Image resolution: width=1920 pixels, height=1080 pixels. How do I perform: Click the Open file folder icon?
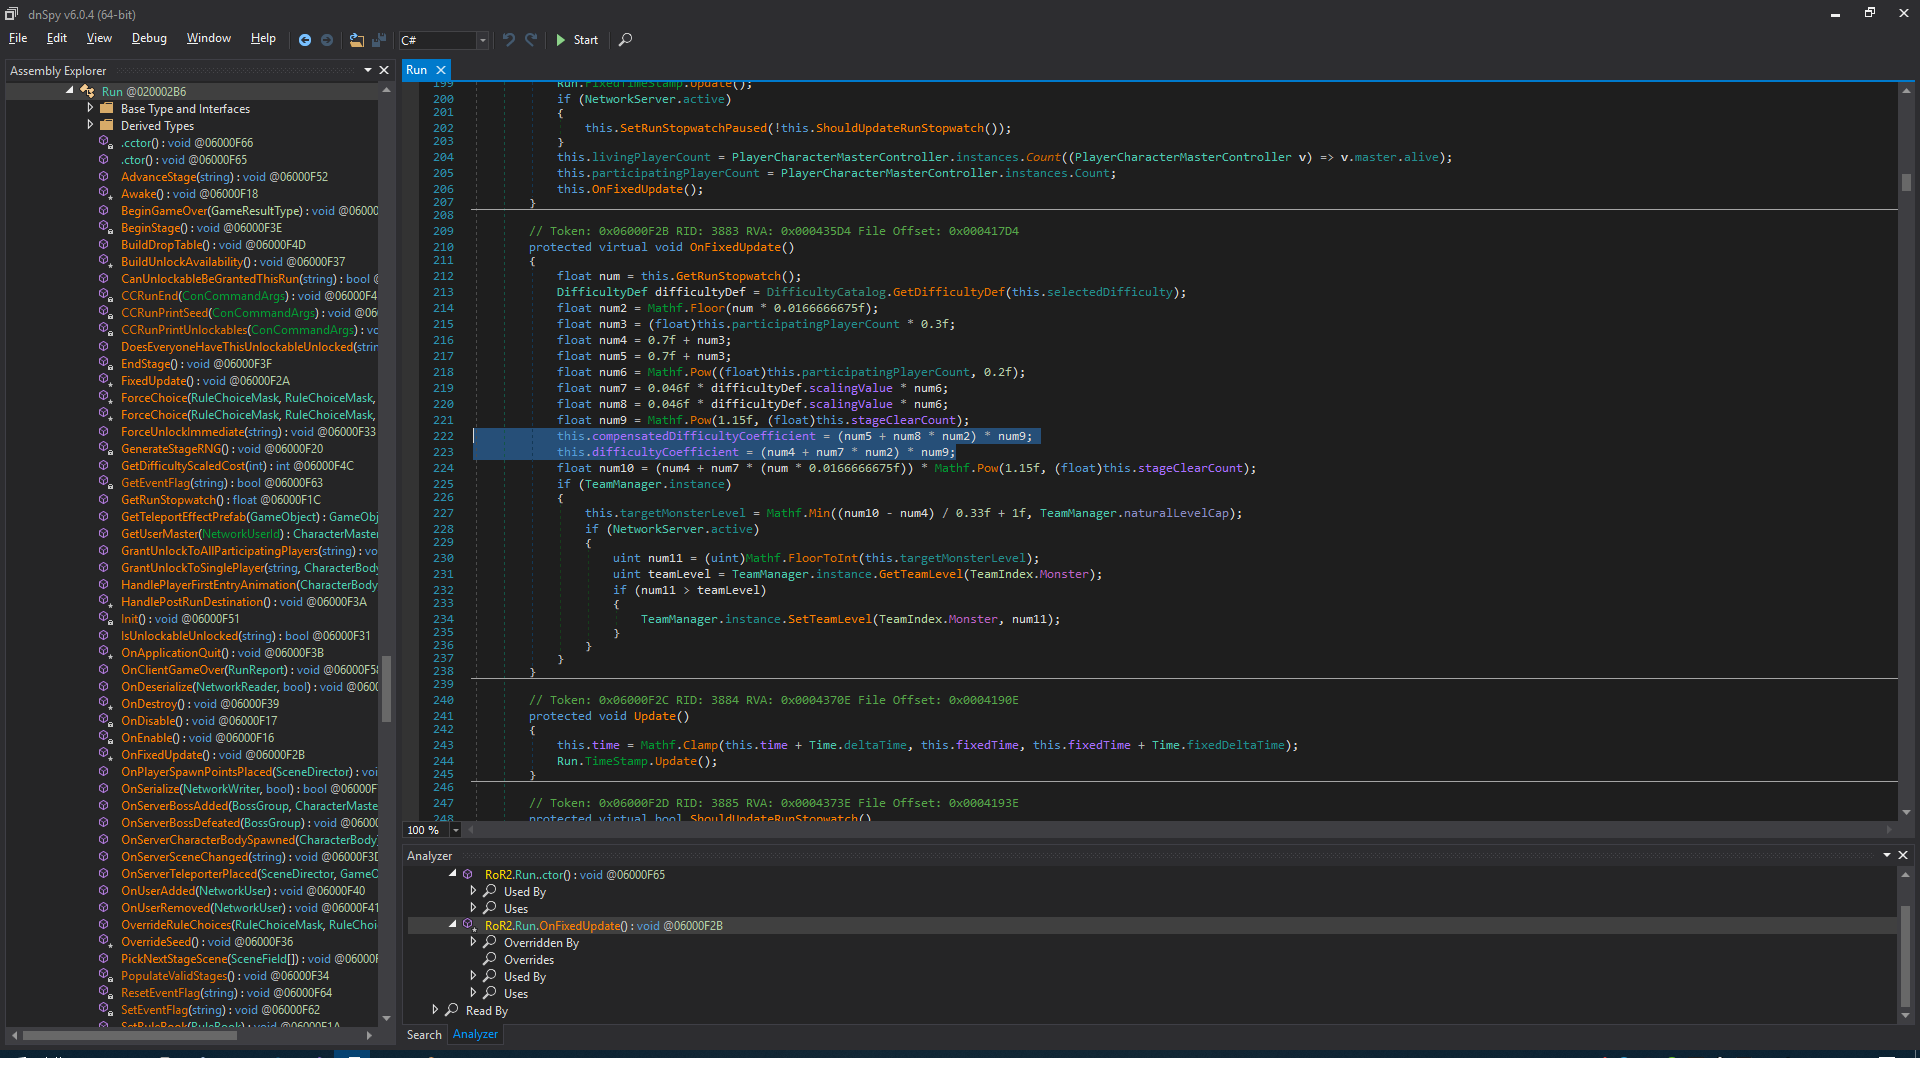(356, 40)
